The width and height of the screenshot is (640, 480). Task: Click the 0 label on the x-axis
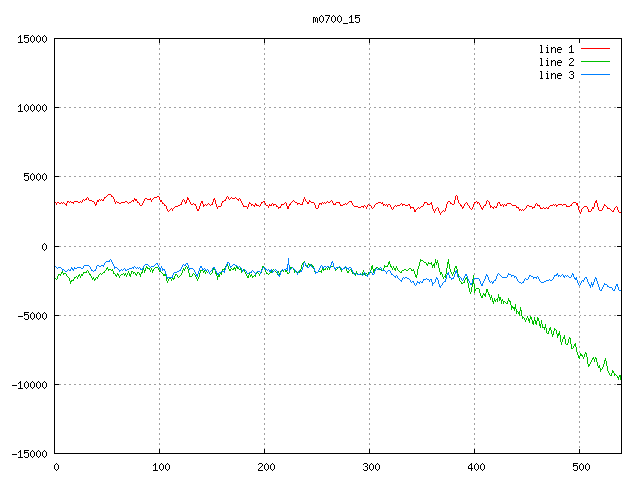point(56,467)
